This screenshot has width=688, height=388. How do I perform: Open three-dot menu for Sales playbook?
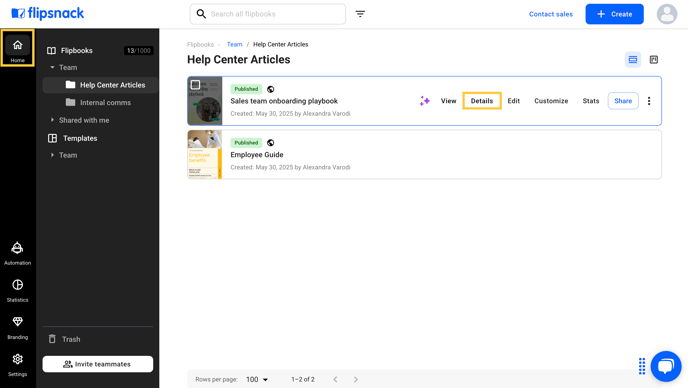[x=649, y=101]
